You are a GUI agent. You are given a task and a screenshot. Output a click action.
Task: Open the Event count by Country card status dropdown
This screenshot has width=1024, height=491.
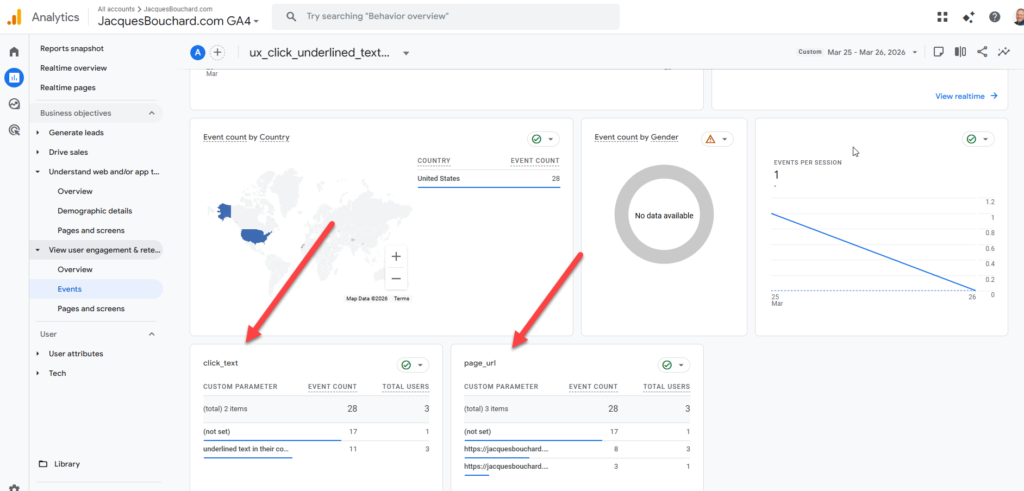click(x=544, y=139)
